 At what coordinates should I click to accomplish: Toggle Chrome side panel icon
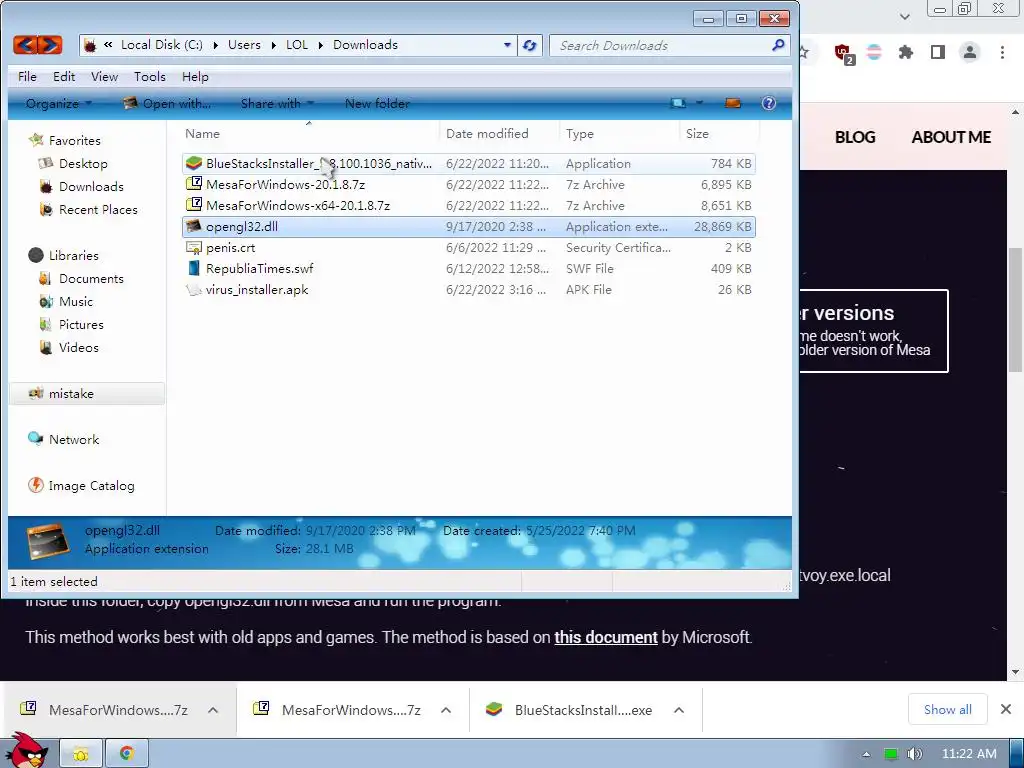938,52
